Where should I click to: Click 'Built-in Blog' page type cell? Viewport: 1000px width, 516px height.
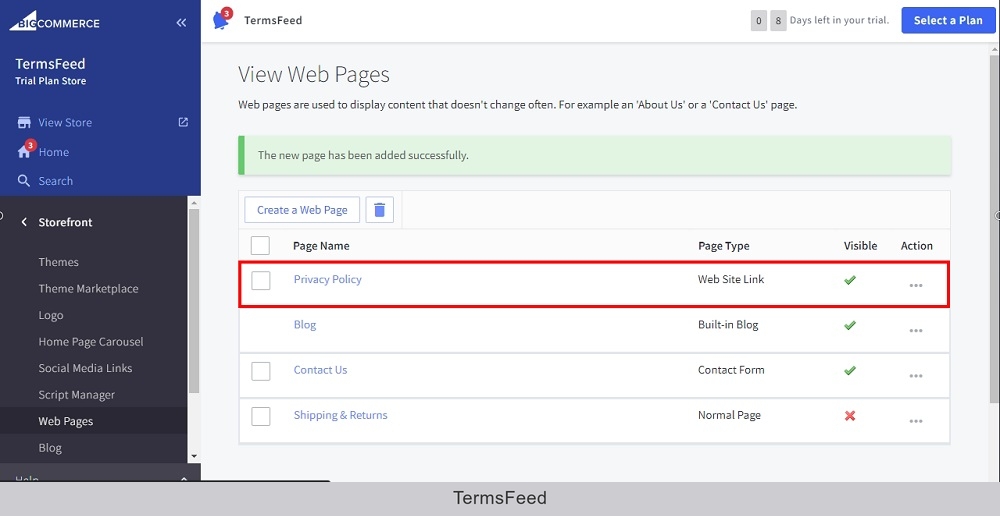click(728, 325)
